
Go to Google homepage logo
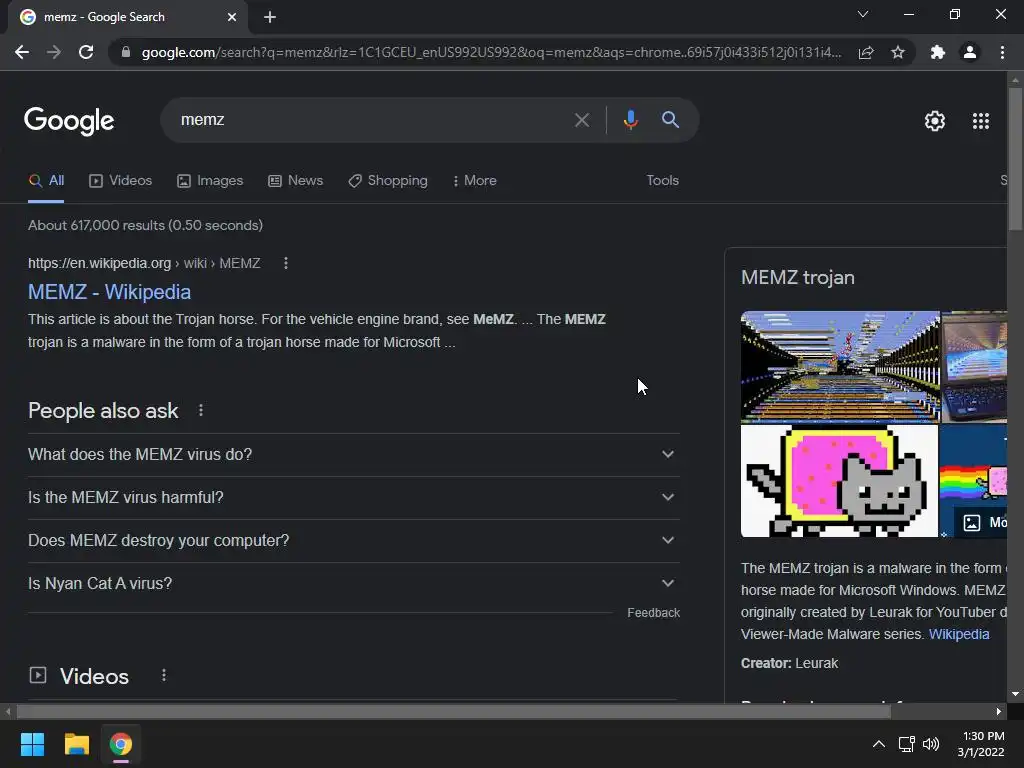[69, 121]
